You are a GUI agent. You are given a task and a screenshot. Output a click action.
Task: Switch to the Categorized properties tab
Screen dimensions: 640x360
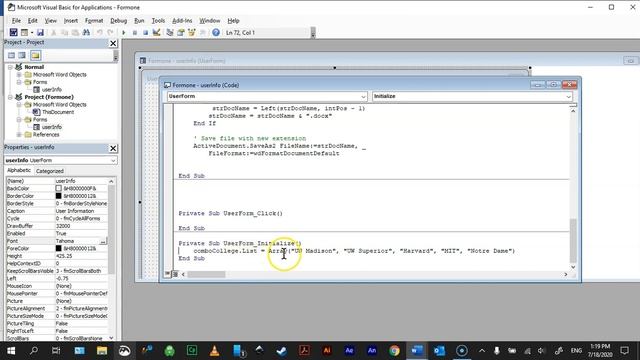click(50, 171)
